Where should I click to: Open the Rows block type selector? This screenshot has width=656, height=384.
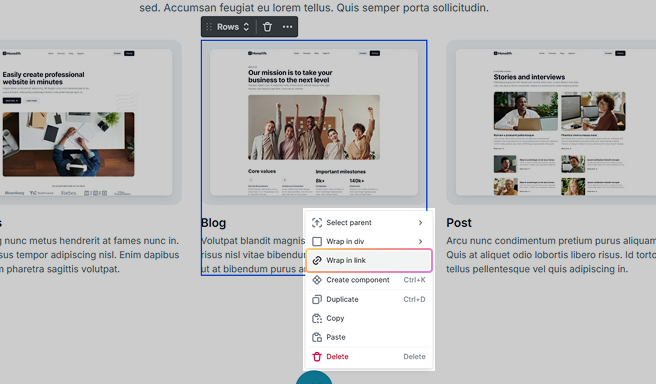click(x=233, y=27)
